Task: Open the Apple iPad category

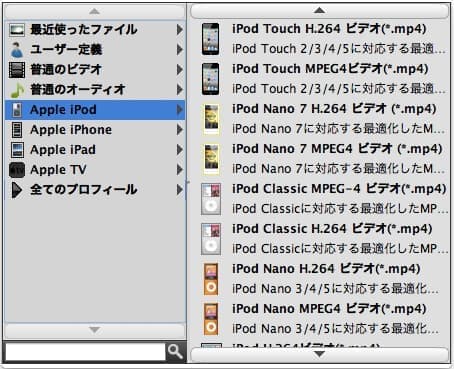Action: 95,150
